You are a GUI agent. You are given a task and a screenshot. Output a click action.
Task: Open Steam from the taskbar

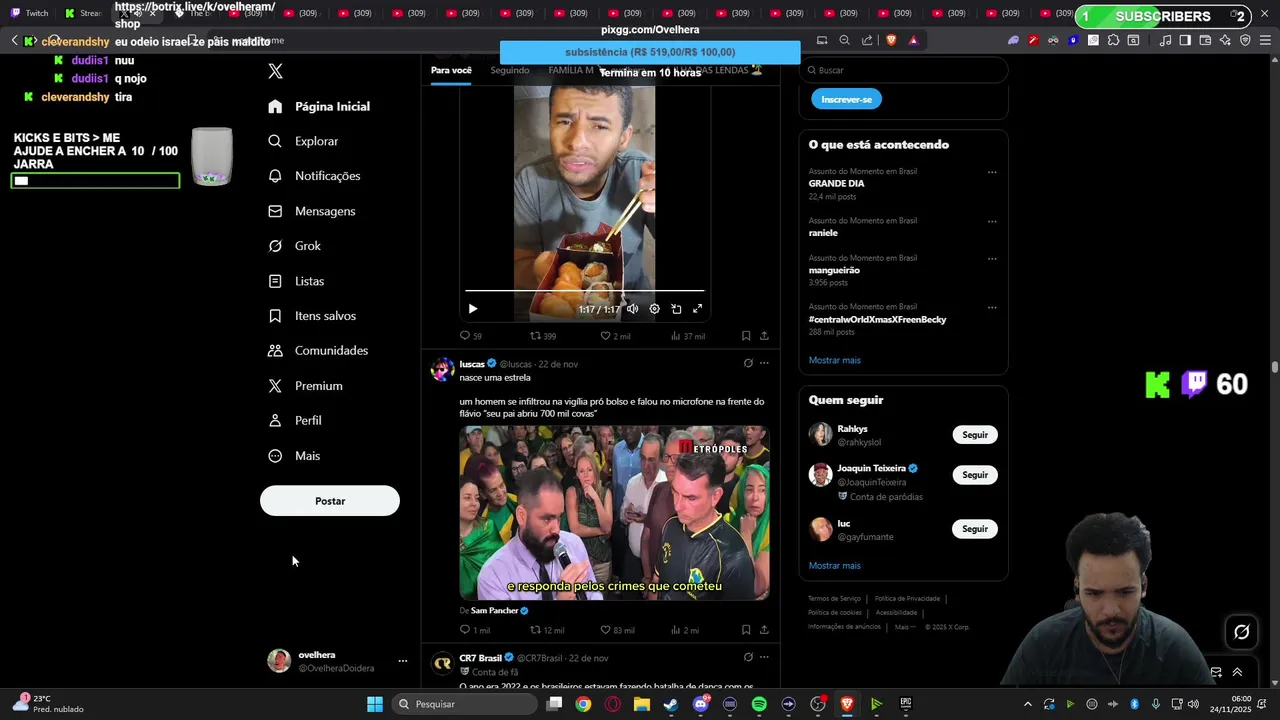(x=671, y=704)
